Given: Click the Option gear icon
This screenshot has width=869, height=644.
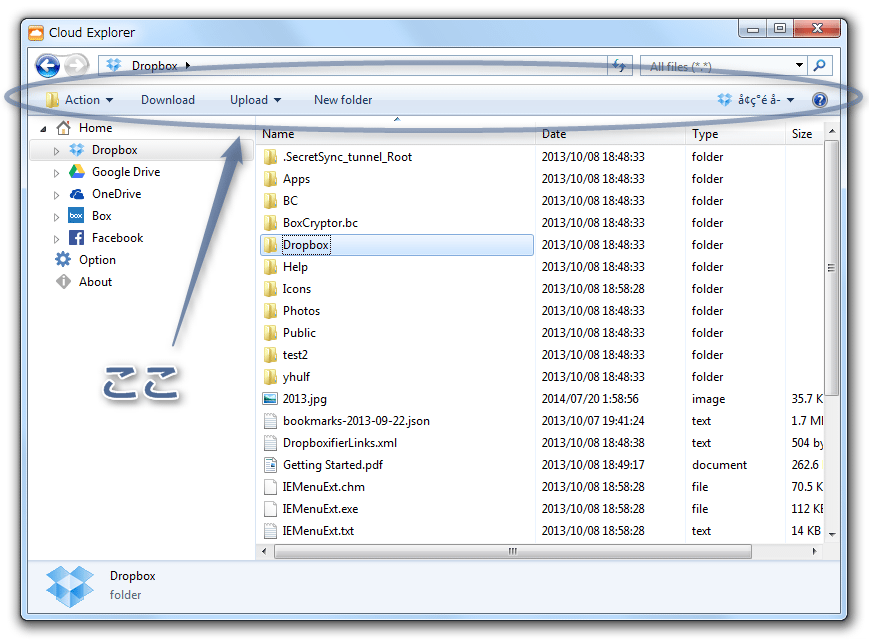Looking at the screenshot, I should pos(63,259).
